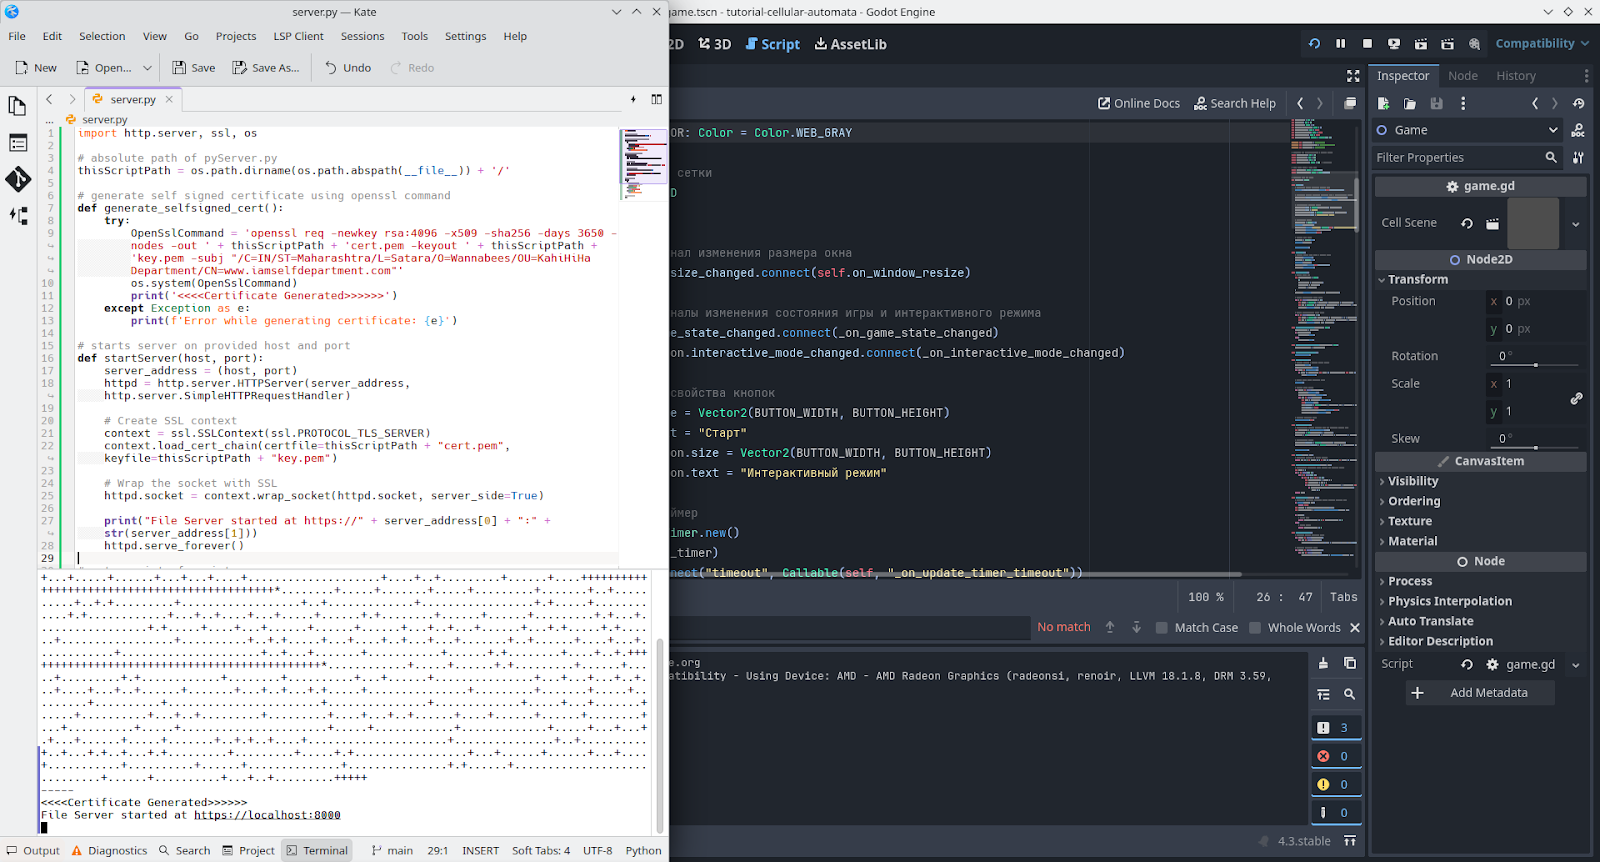Load an existing resource in Inspector

tap(1410, 103)
